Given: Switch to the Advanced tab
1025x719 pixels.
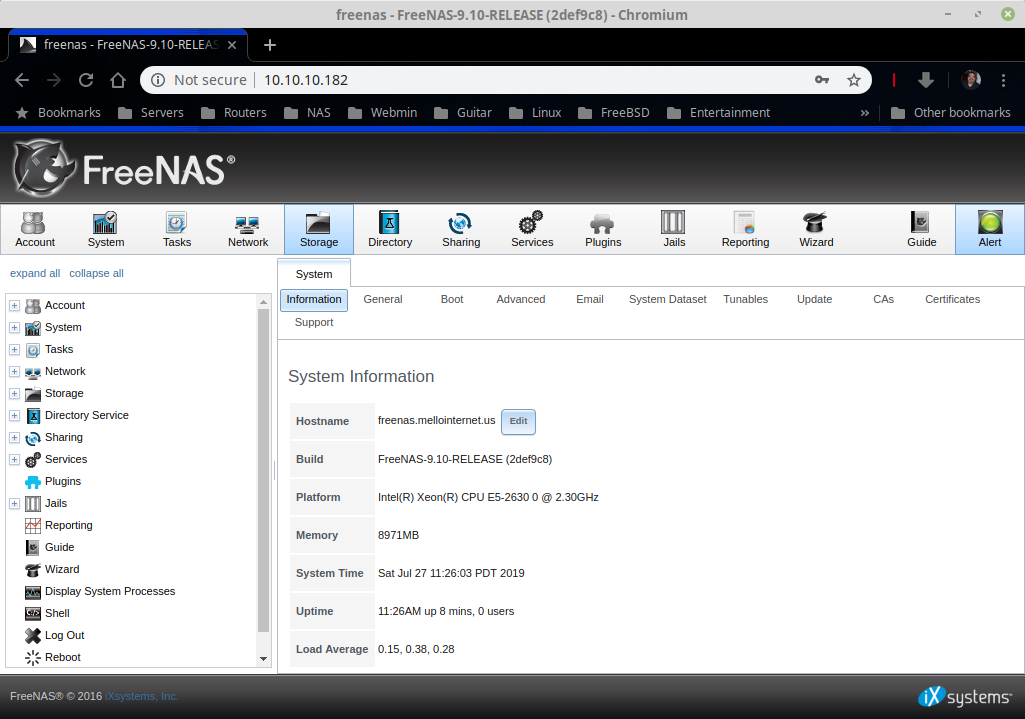Looking at the screenshot, I should tap(520, 299).
